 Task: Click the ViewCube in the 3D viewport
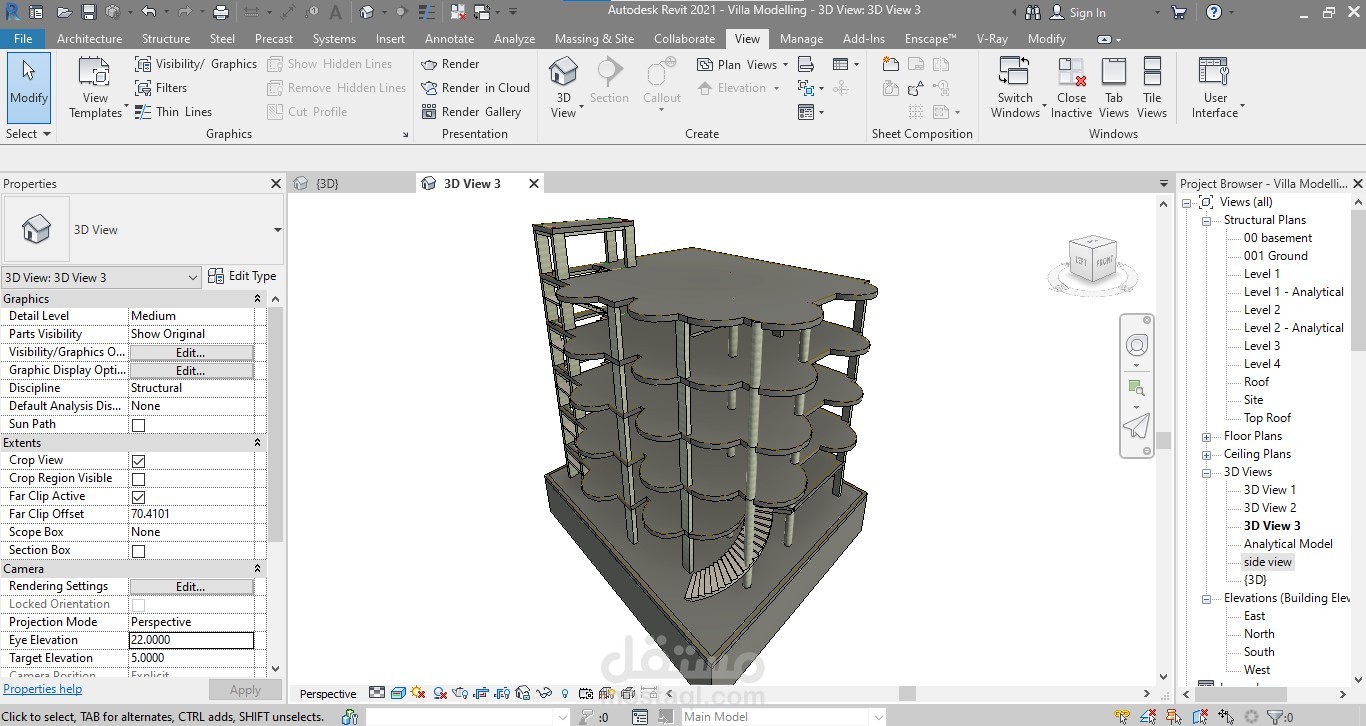[x=1092, y=262]
